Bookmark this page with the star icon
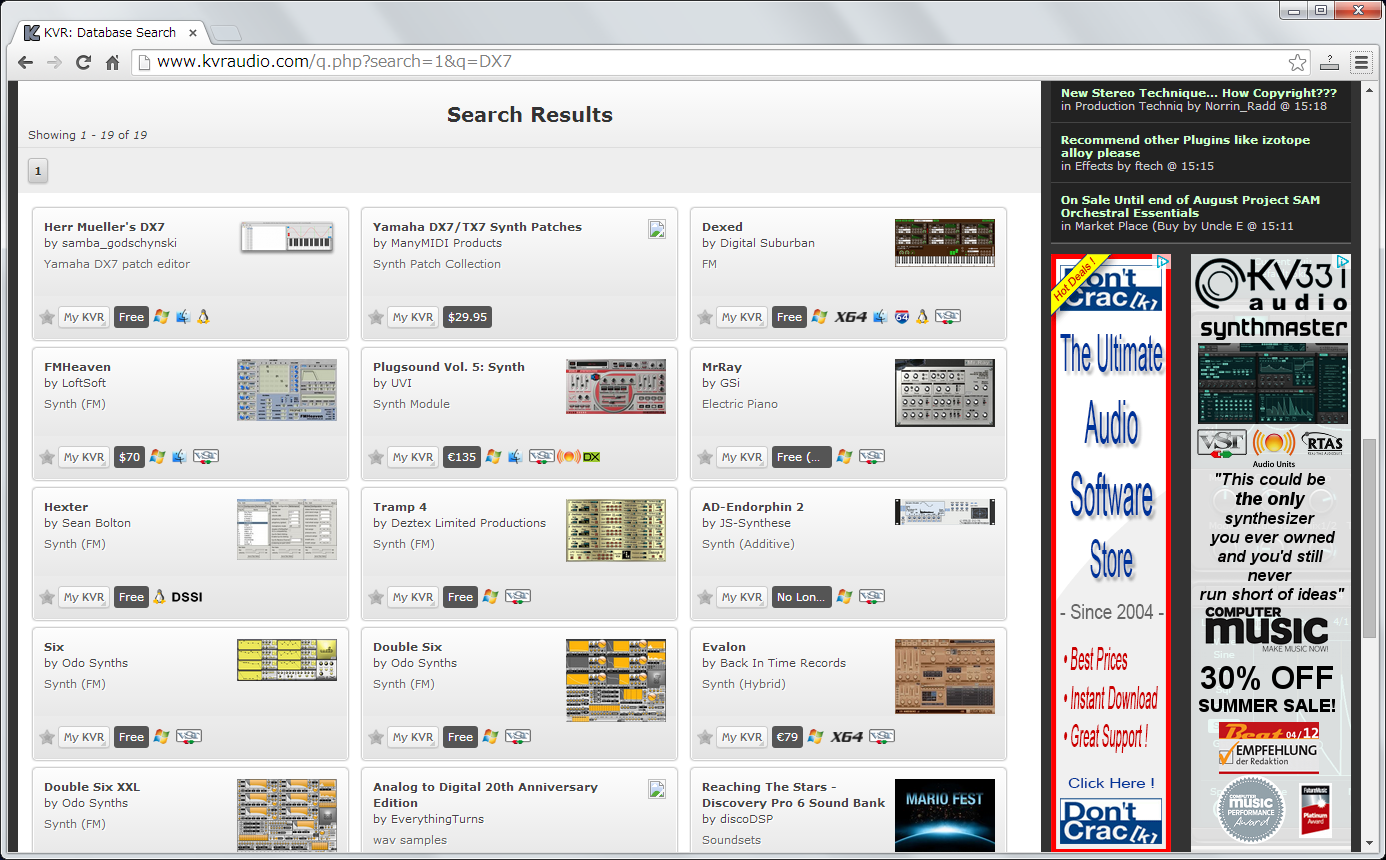Viewport: 1386px width, 860px height. pos(1297,62)
